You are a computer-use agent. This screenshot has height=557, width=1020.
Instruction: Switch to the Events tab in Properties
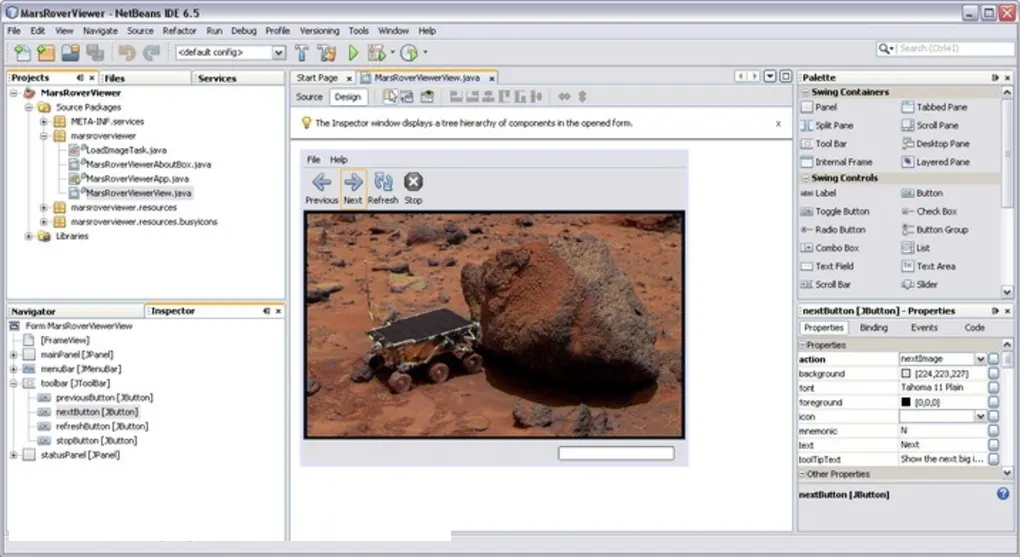tap(924, 328)
